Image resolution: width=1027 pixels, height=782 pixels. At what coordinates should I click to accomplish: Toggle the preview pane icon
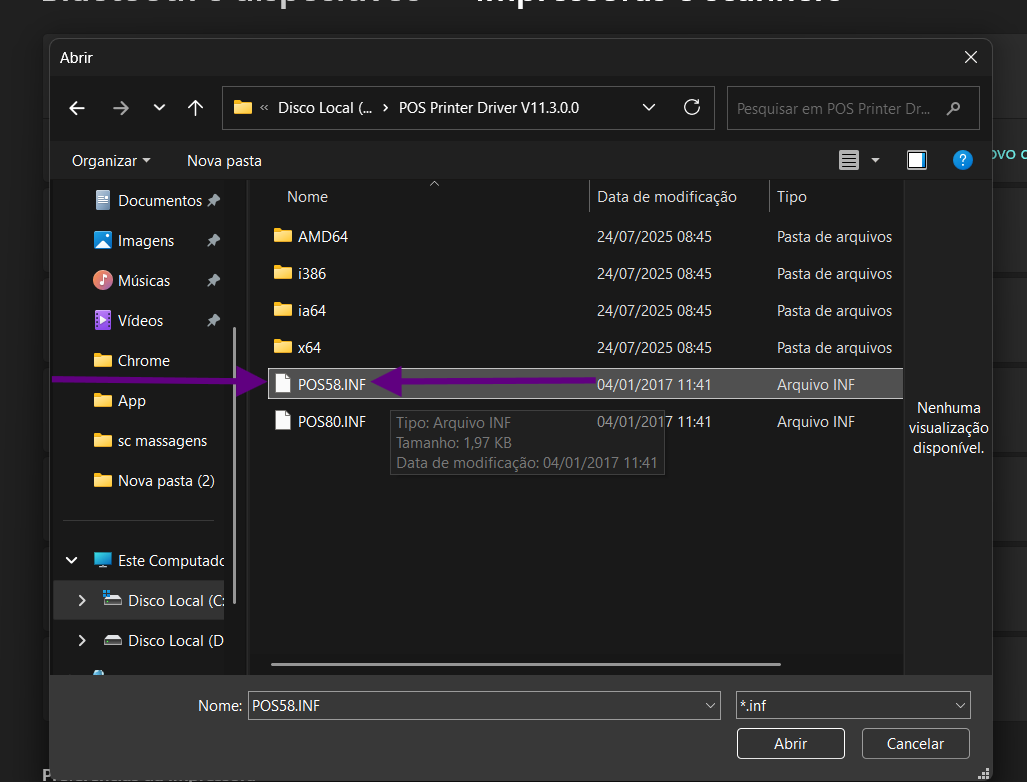pyautogui.click(x=916, y=160)
